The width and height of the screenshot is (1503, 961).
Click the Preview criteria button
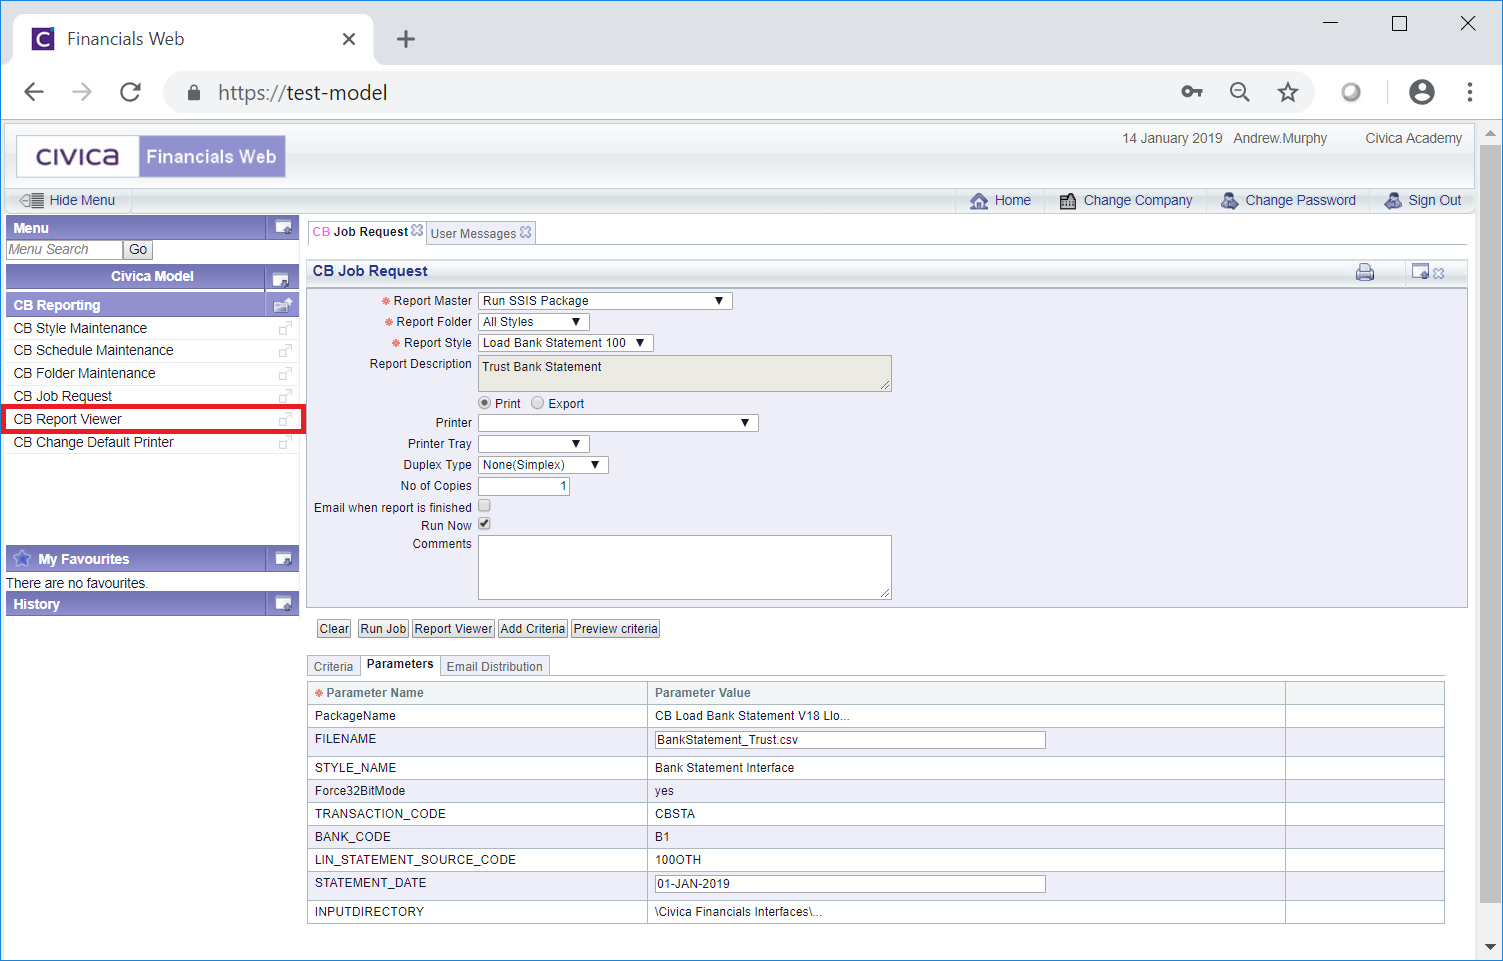(616, 629)
